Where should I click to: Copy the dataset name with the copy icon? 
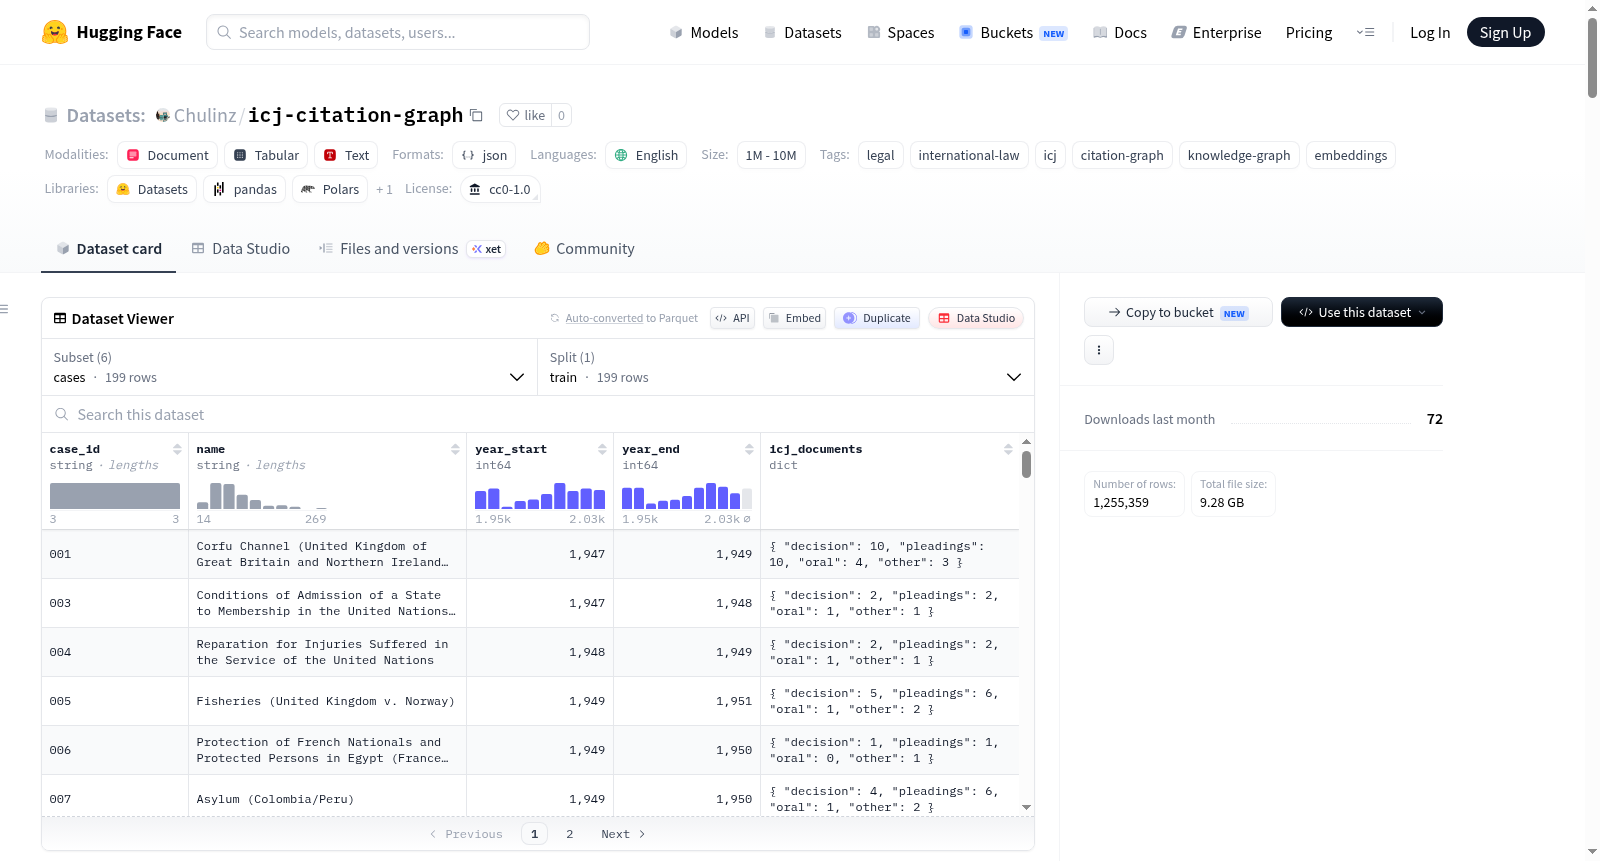click(x=477, y=115)
